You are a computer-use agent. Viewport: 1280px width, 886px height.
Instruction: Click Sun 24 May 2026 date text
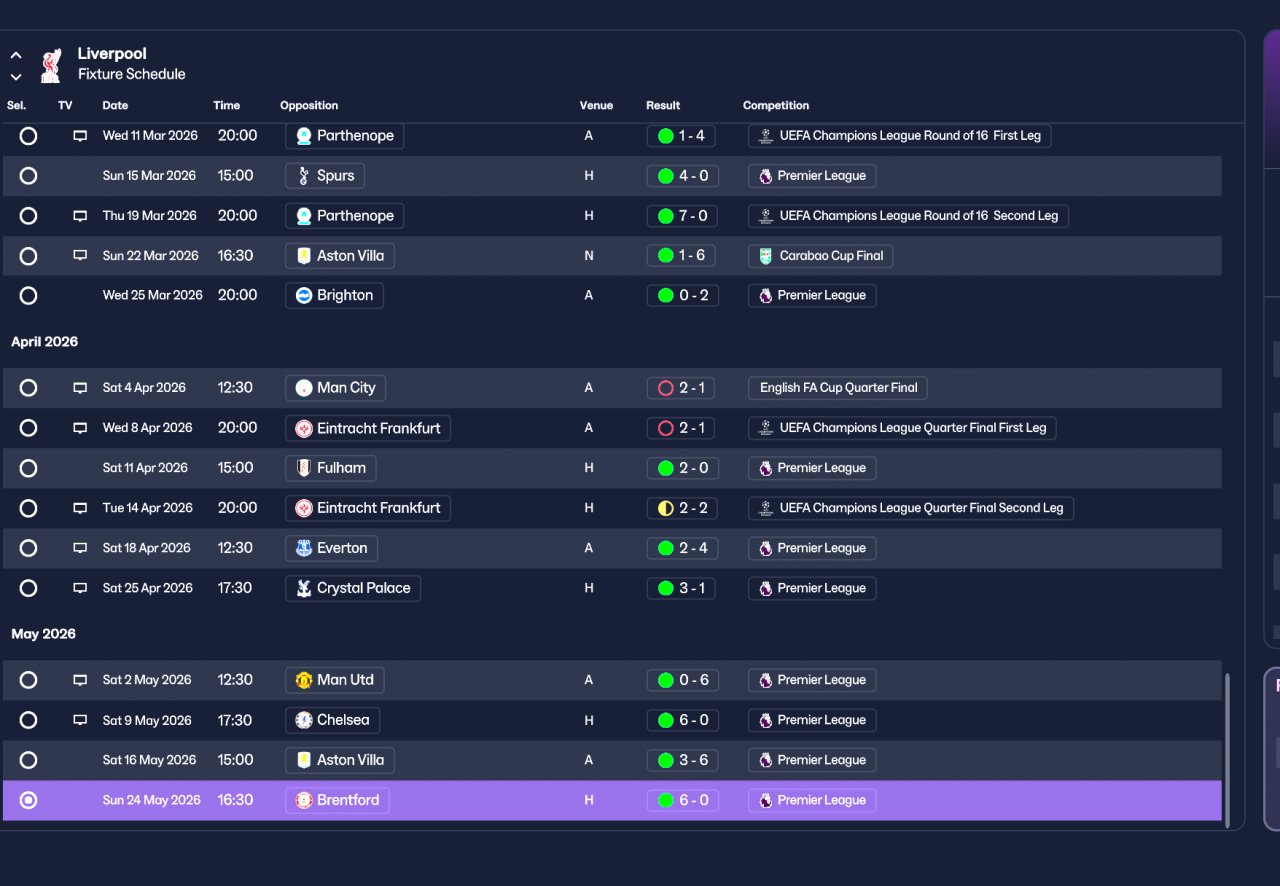151,800
